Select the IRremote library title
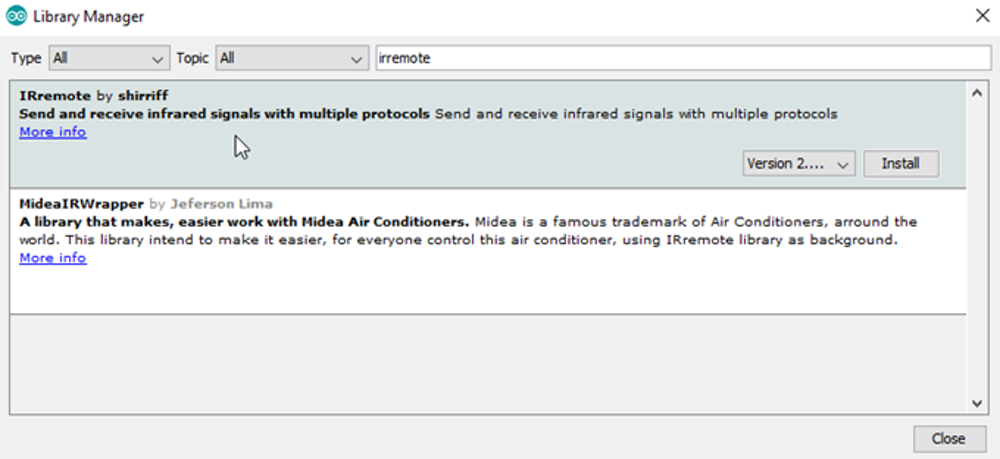 click(x=55, y=96)
